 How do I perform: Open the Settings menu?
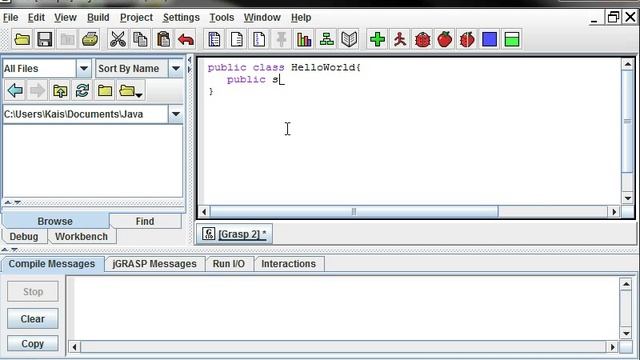tap(181, 18)
